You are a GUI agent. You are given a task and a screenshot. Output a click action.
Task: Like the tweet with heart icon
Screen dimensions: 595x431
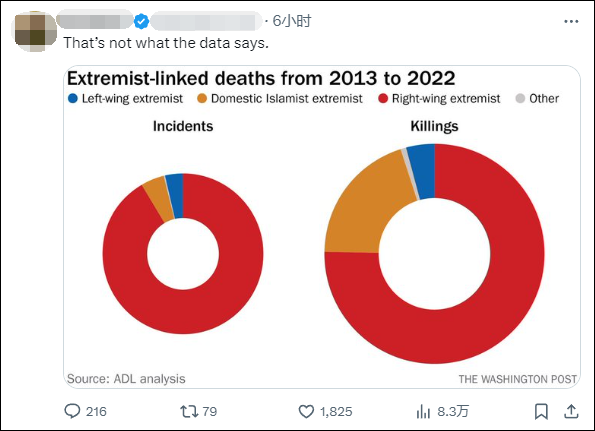(x=306, y=411)
